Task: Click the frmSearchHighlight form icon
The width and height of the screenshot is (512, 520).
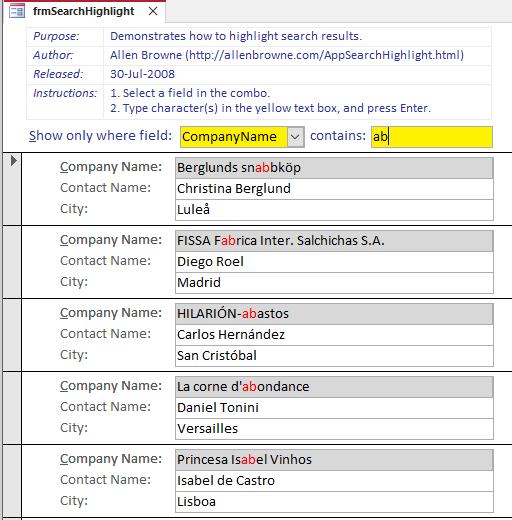Action: tap(17, 11)
